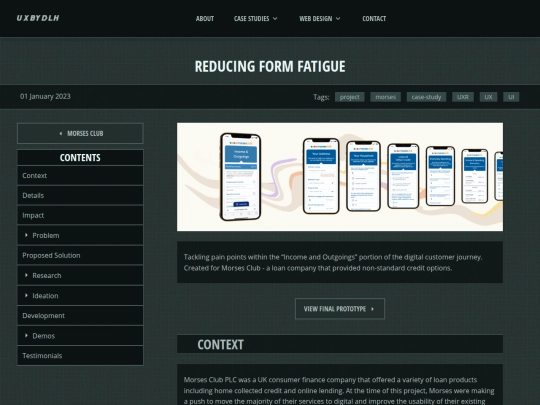Image resolution: width=540 pixels, height=405 pixels.
Task: Expand the Web Design dropdown chevron
Action: point(338,19)
